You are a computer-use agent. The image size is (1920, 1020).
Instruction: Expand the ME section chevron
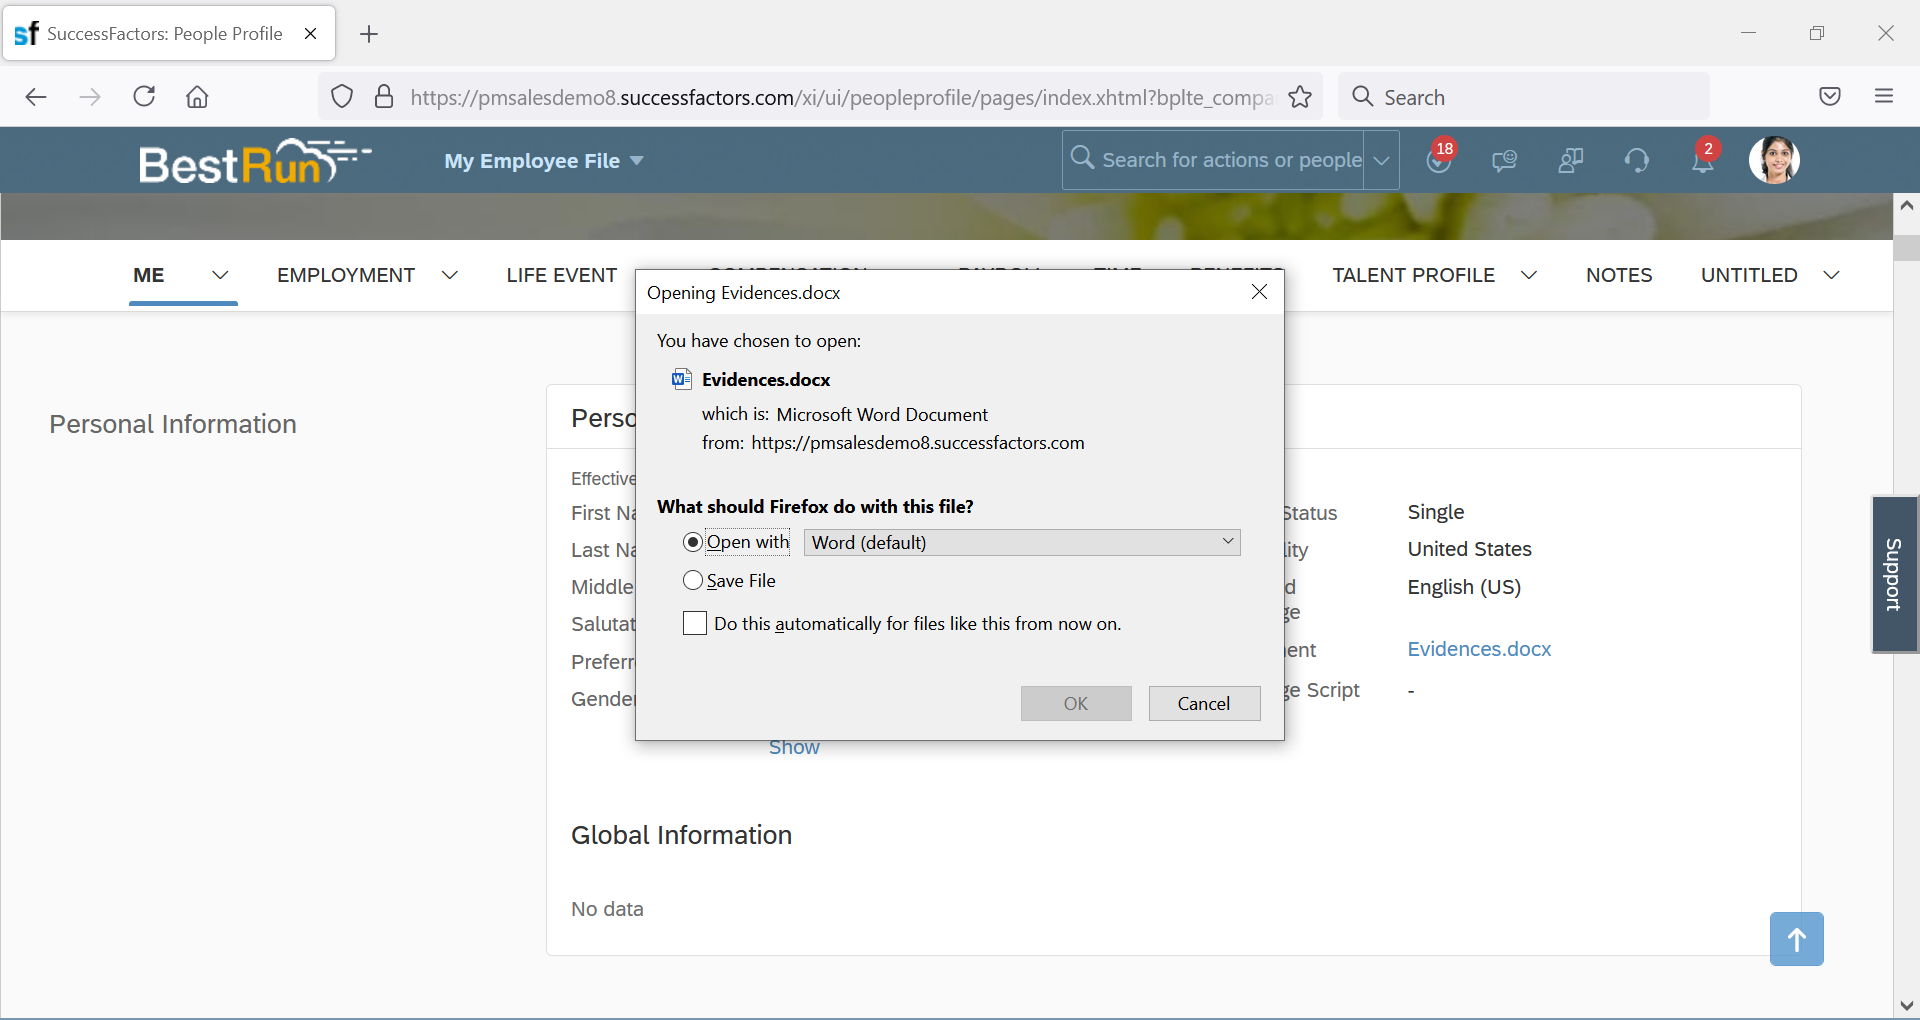click(x=220, y=275)
